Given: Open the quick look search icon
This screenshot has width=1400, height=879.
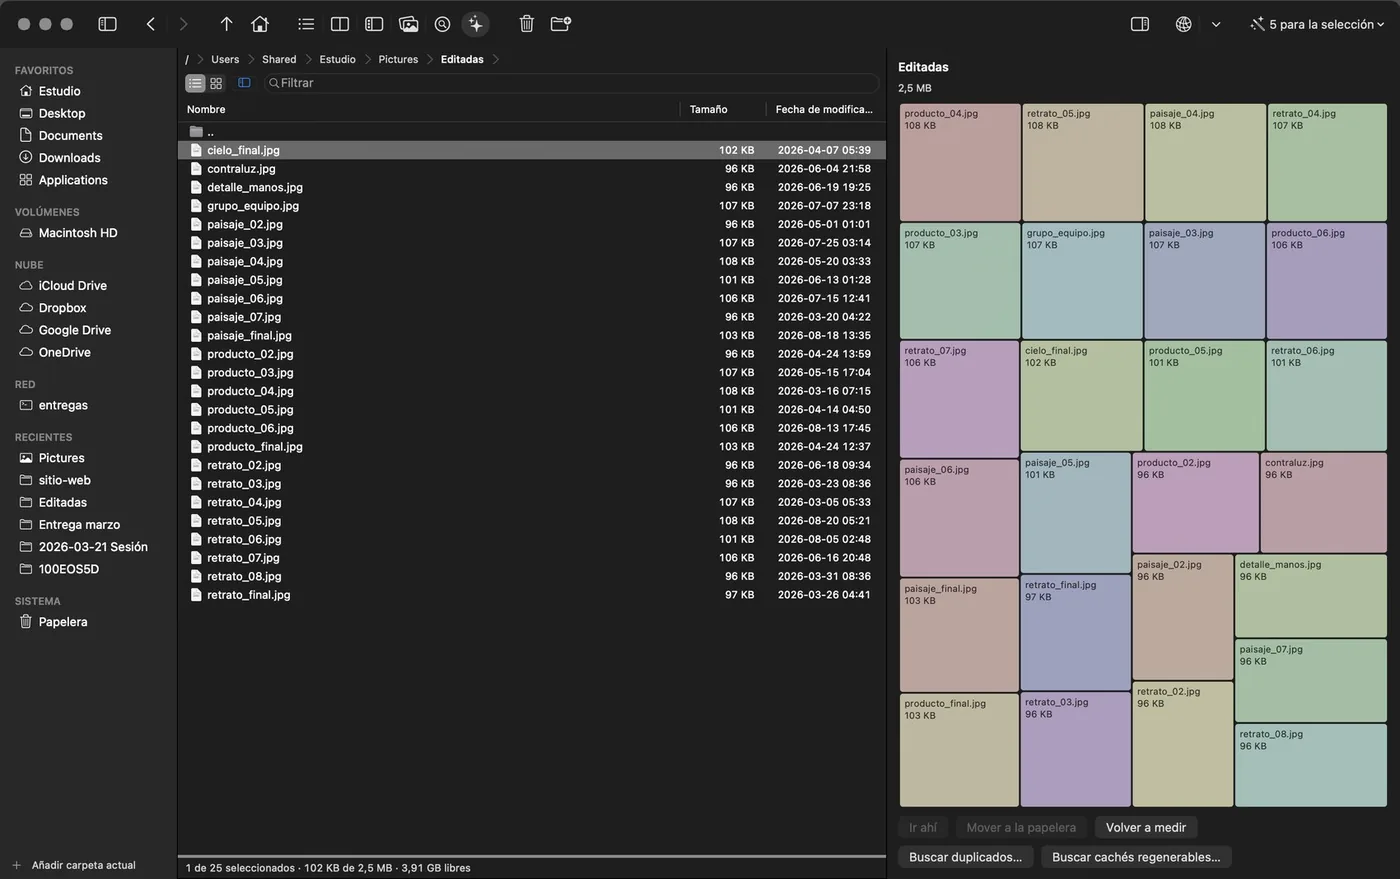Looking at the screenshot, I should coord(442,24).
